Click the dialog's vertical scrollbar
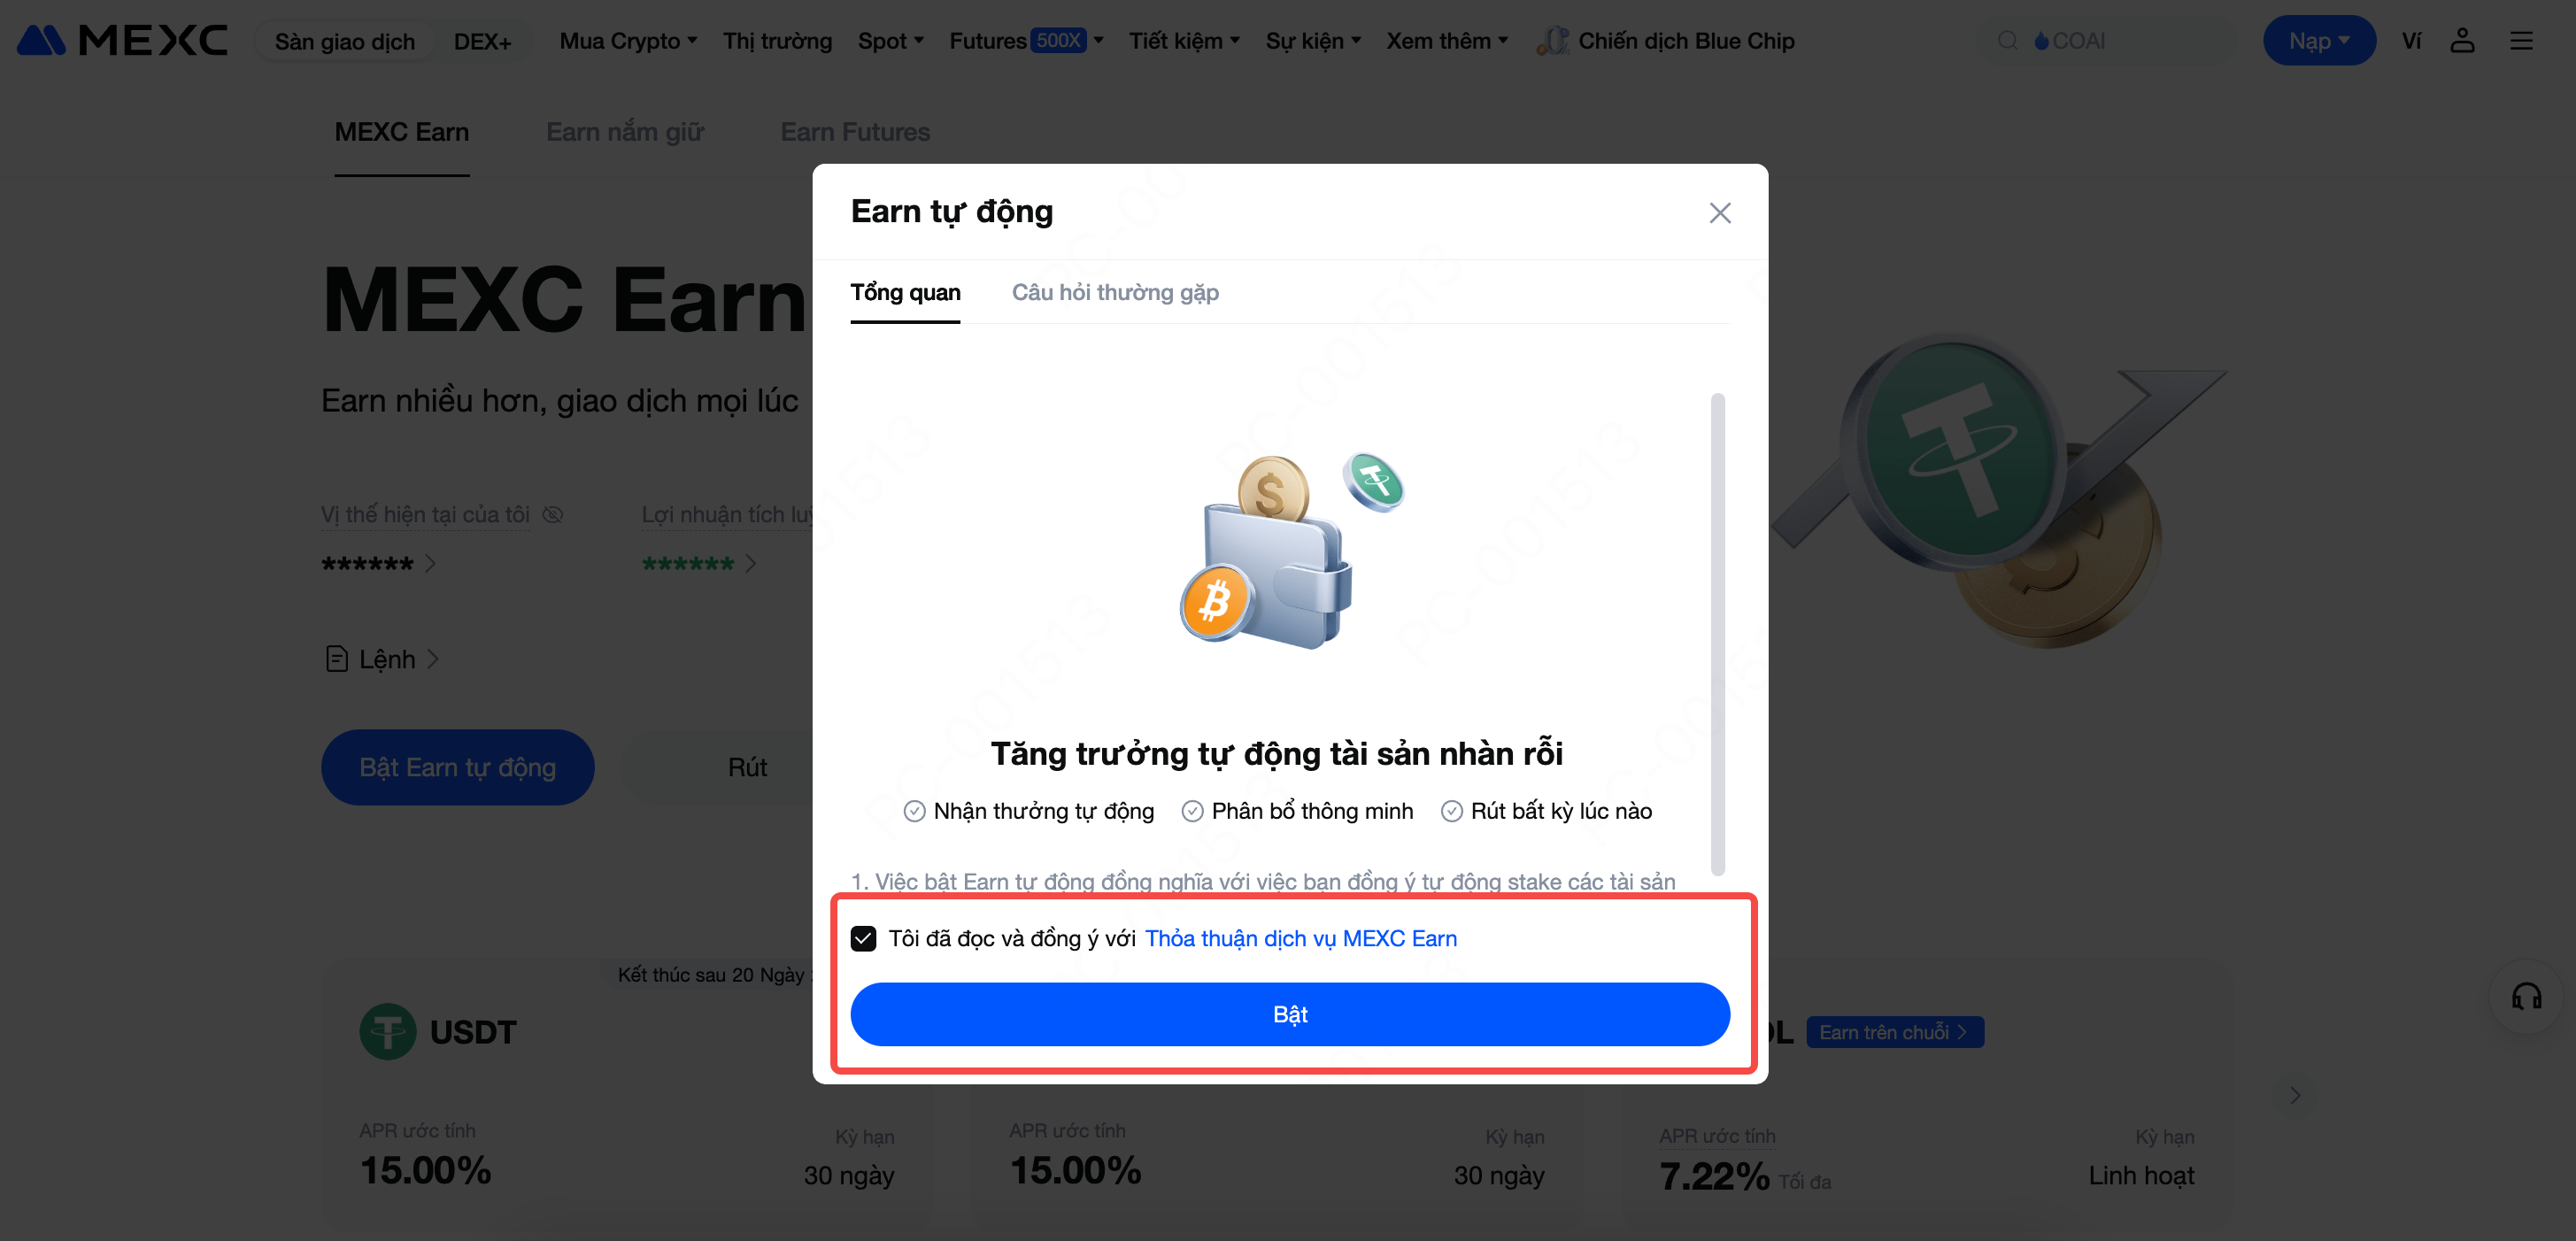Screen dimensions: 2576x1241 1717,633
